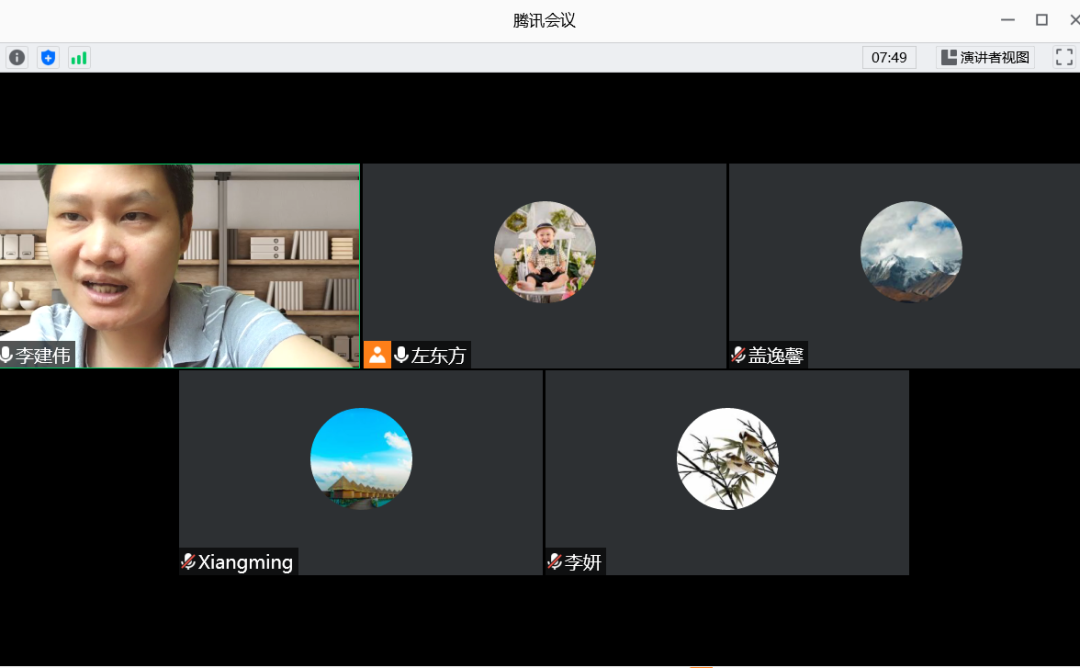Image resolution: width=1080 pixels, height=668 pixels.
Task: Click 左东方's baby photo avatar
Action: tap(545, 252)
